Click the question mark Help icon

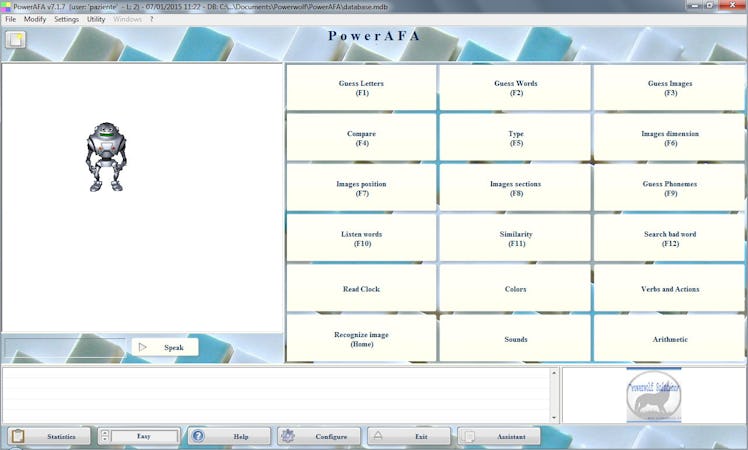pyautogui.click(x=198, y=436)
